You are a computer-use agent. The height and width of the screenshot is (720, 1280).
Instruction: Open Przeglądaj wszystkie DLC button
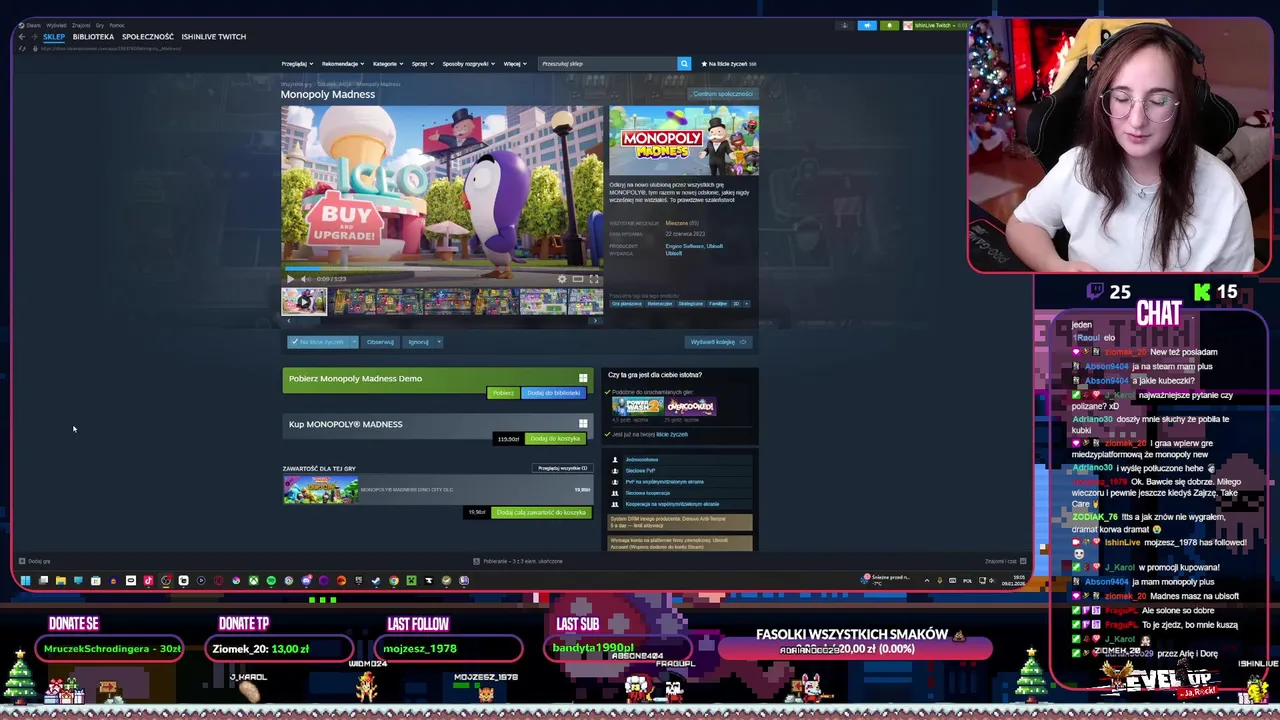[x=562, y=468]
